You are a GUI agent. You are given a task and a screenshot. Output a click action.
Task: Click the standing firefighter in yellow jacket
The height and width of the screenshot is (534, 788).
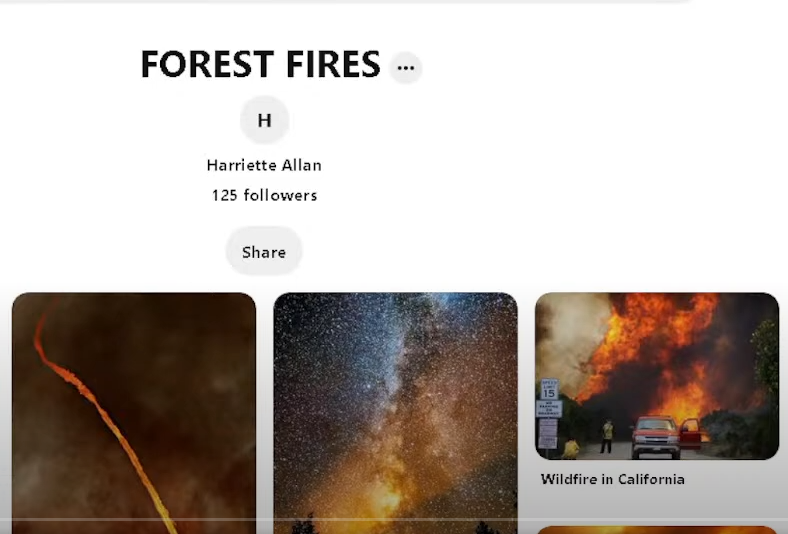607,436
